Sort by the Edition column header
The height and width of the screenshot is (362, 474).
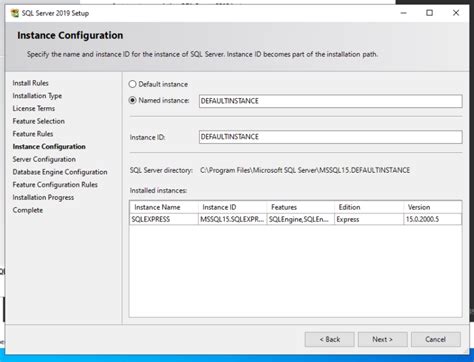pos(369,207)
